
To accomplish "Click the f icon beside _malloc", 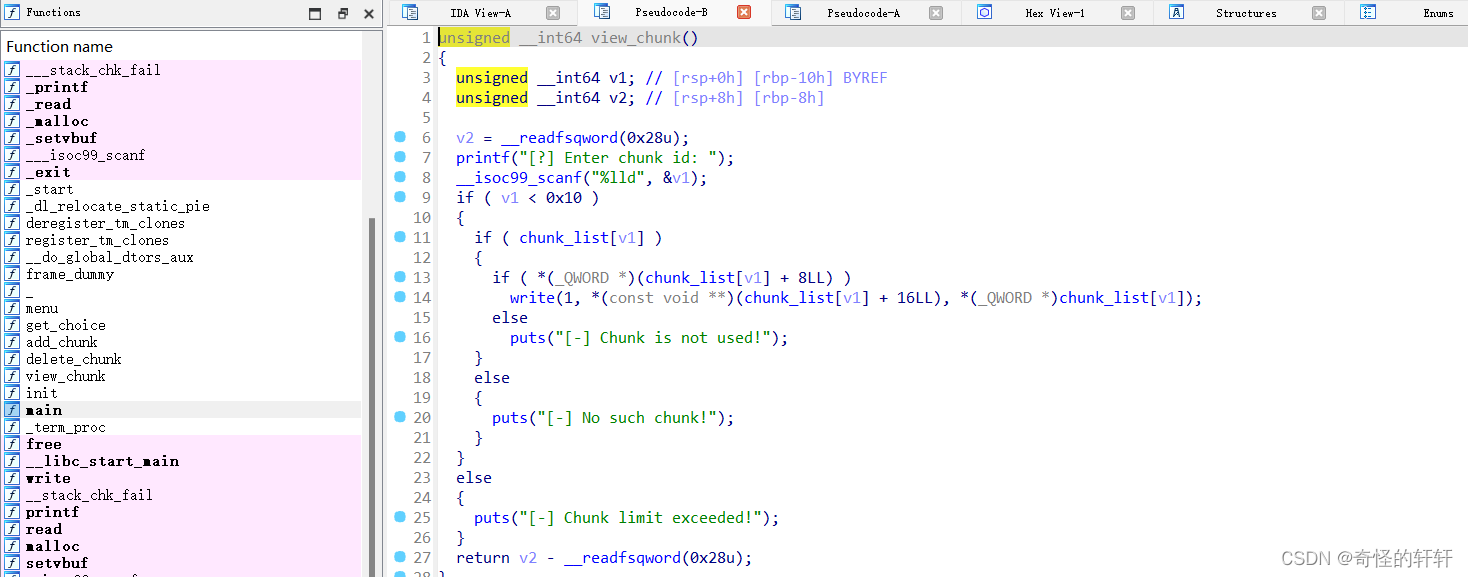I will click(x=11, y=120).
